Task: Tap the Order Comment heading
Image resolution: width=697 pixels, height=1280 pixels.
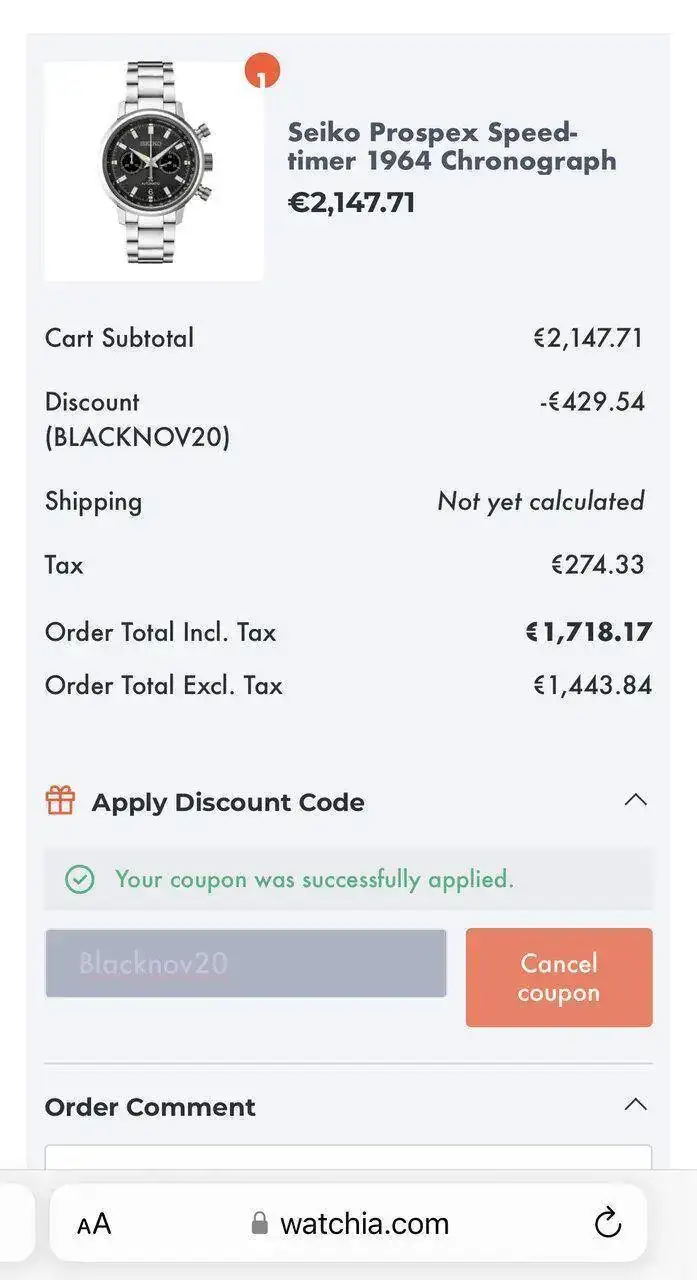Action: (150, 1107)
